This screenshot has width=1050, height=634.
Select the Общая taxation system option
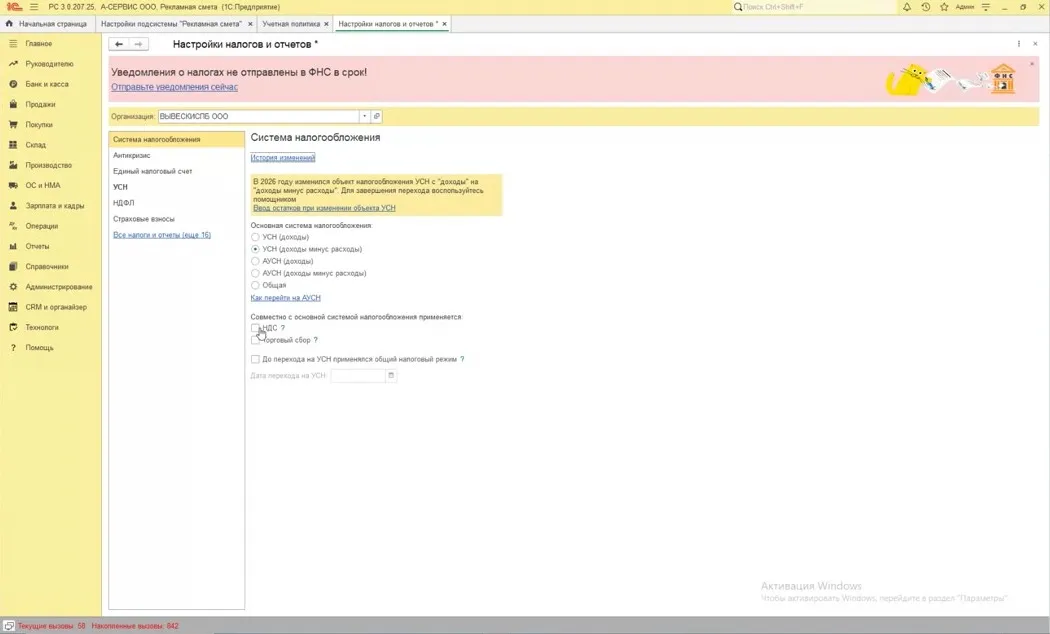[255, 285]
